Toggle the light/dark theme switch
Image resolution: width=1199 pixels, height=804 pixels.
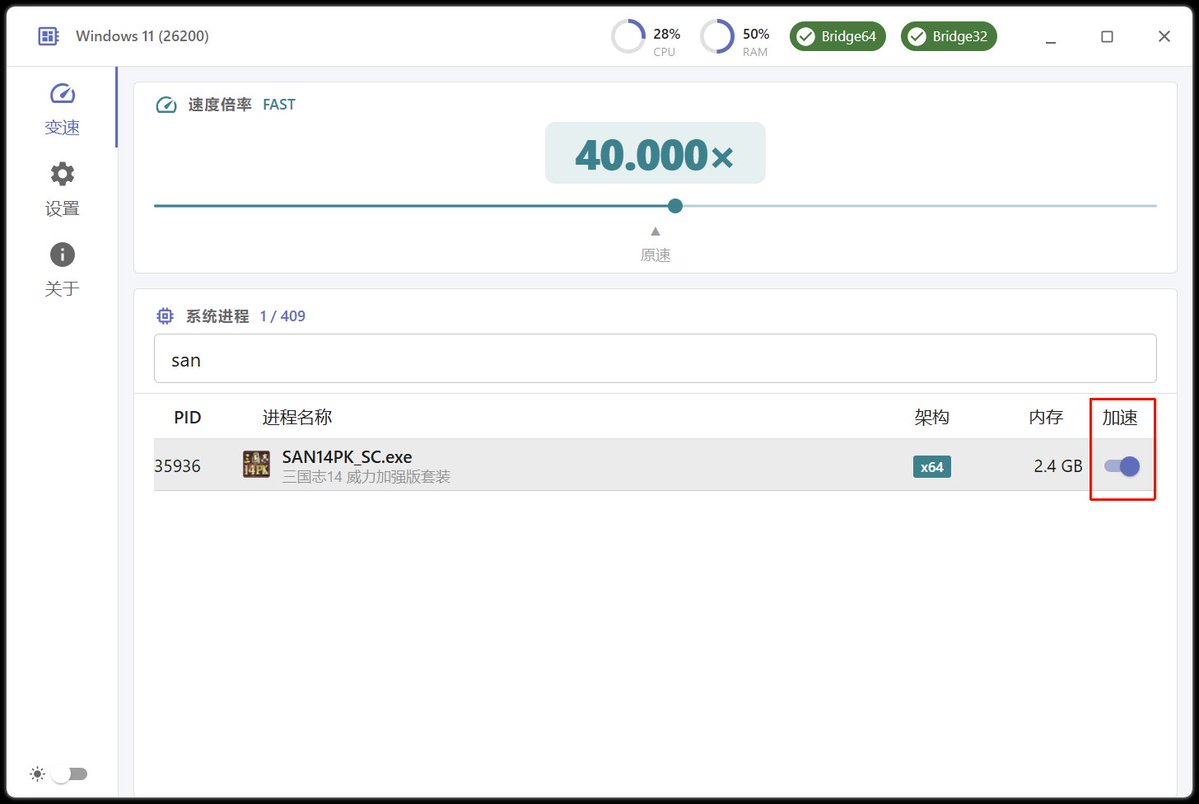pos(70,774)
